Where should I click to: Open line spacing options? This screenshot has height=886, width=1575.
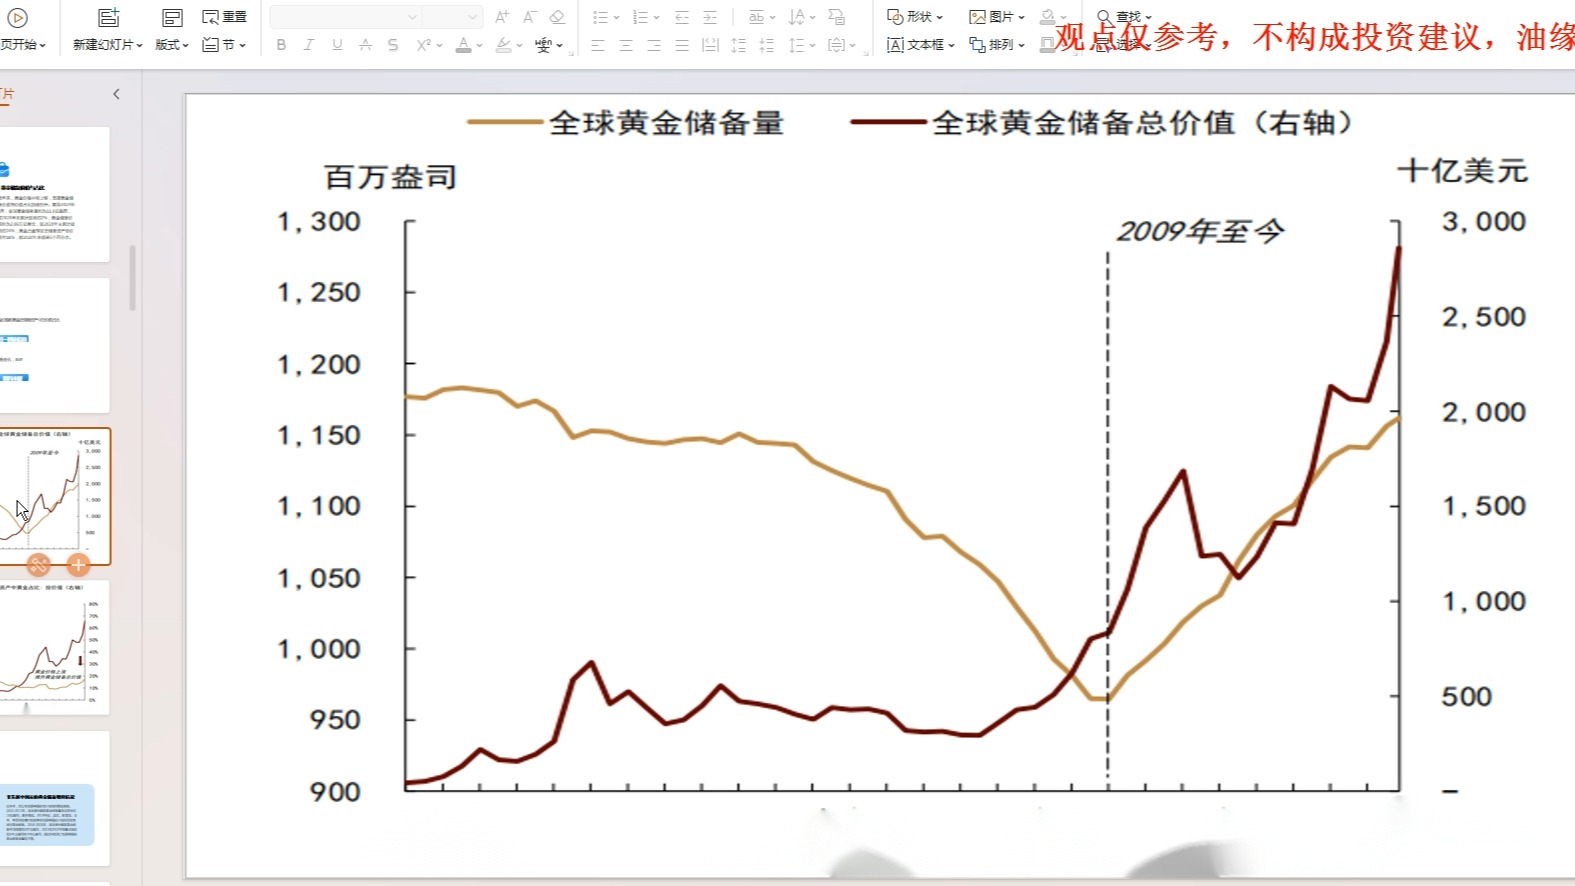click(x=801, y=45)
